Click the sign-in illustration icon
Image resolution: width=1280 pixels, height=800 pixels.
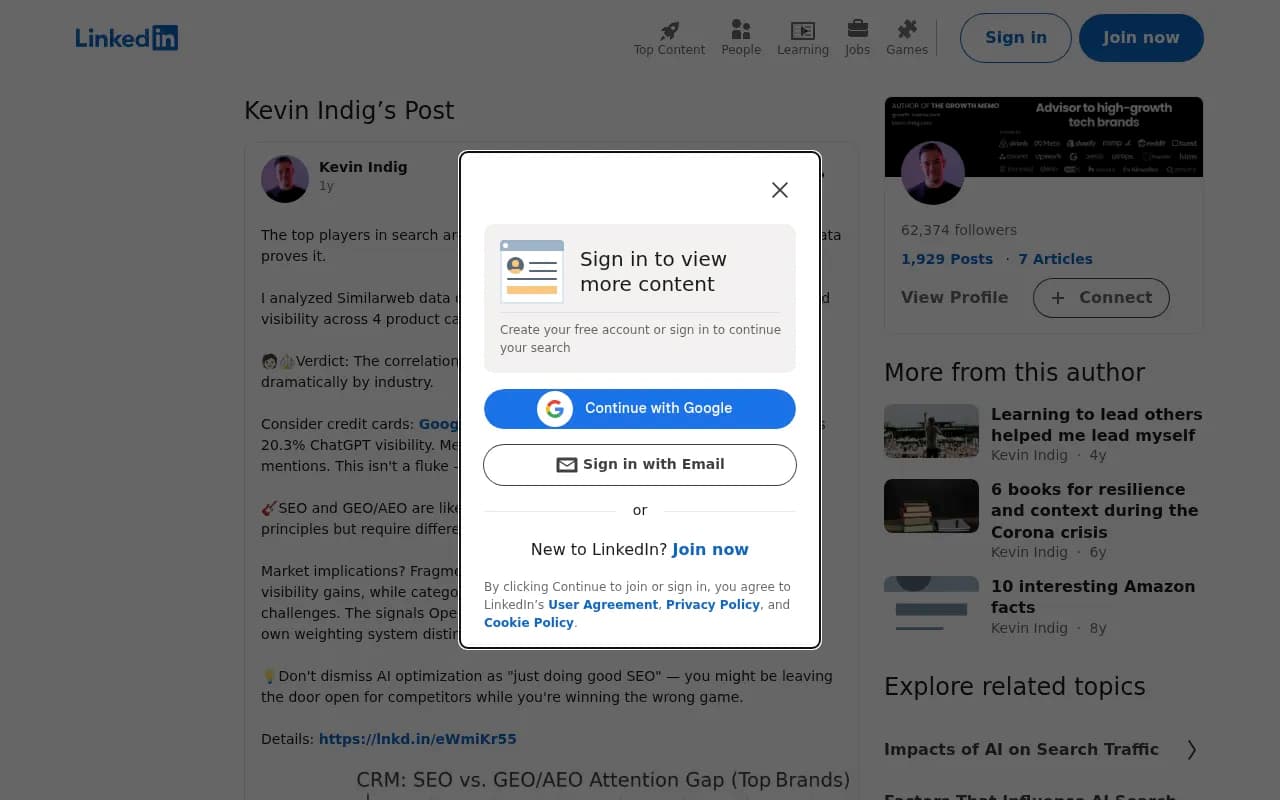tap(532, 271)
